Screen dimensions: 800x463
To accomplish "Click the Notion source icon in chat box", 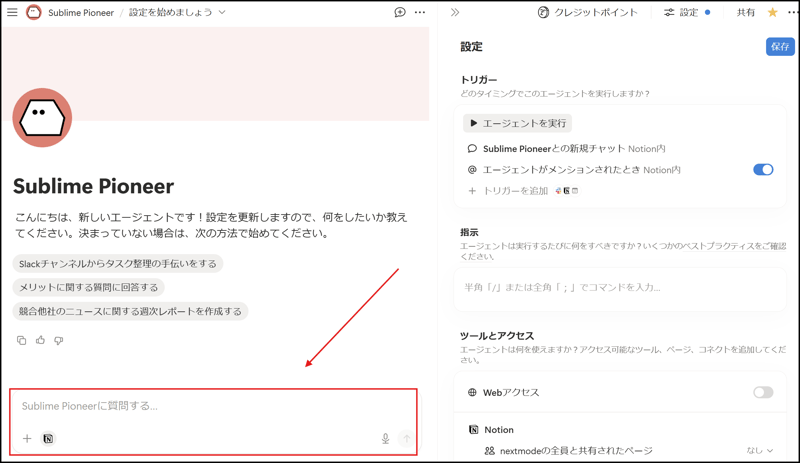I will click(x=48, y=438).
